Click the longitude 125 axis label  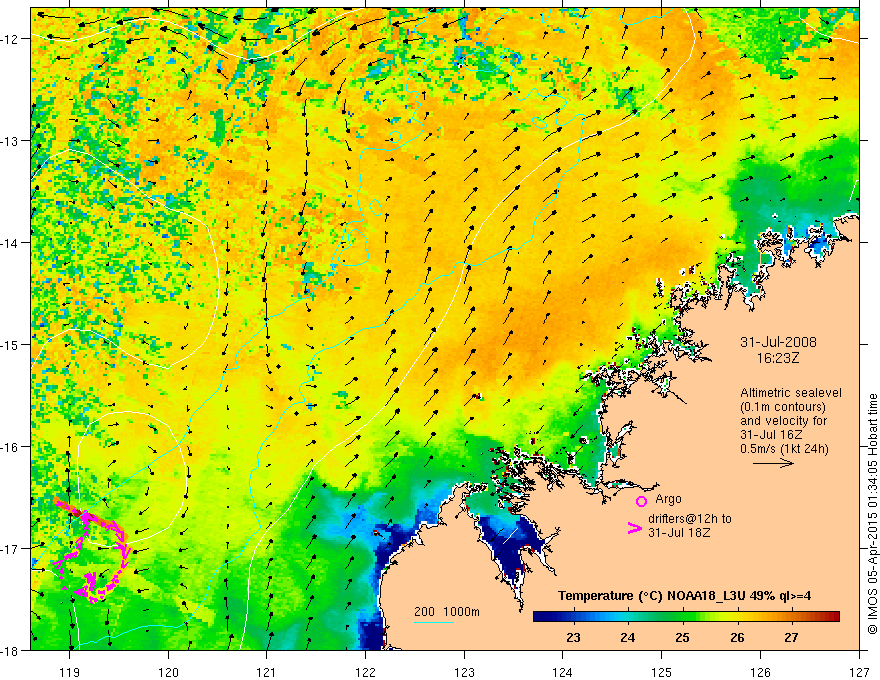(x=662, y=672)
